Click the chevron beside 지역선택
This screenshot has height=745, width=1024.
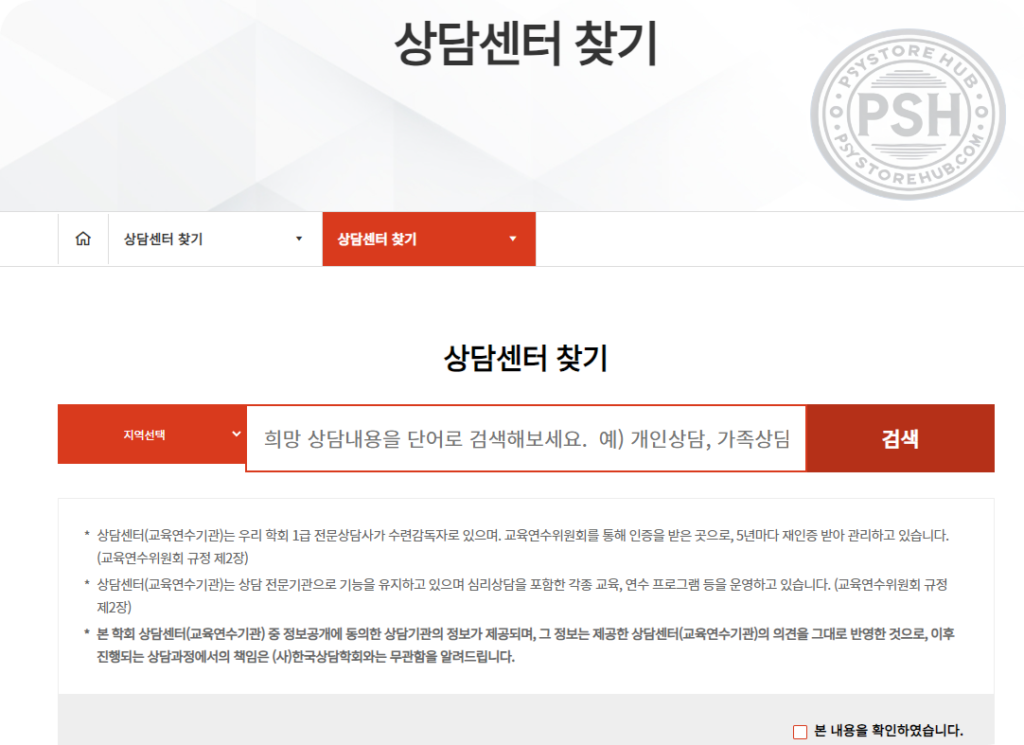pyautogui.click(x=236, y=434)
